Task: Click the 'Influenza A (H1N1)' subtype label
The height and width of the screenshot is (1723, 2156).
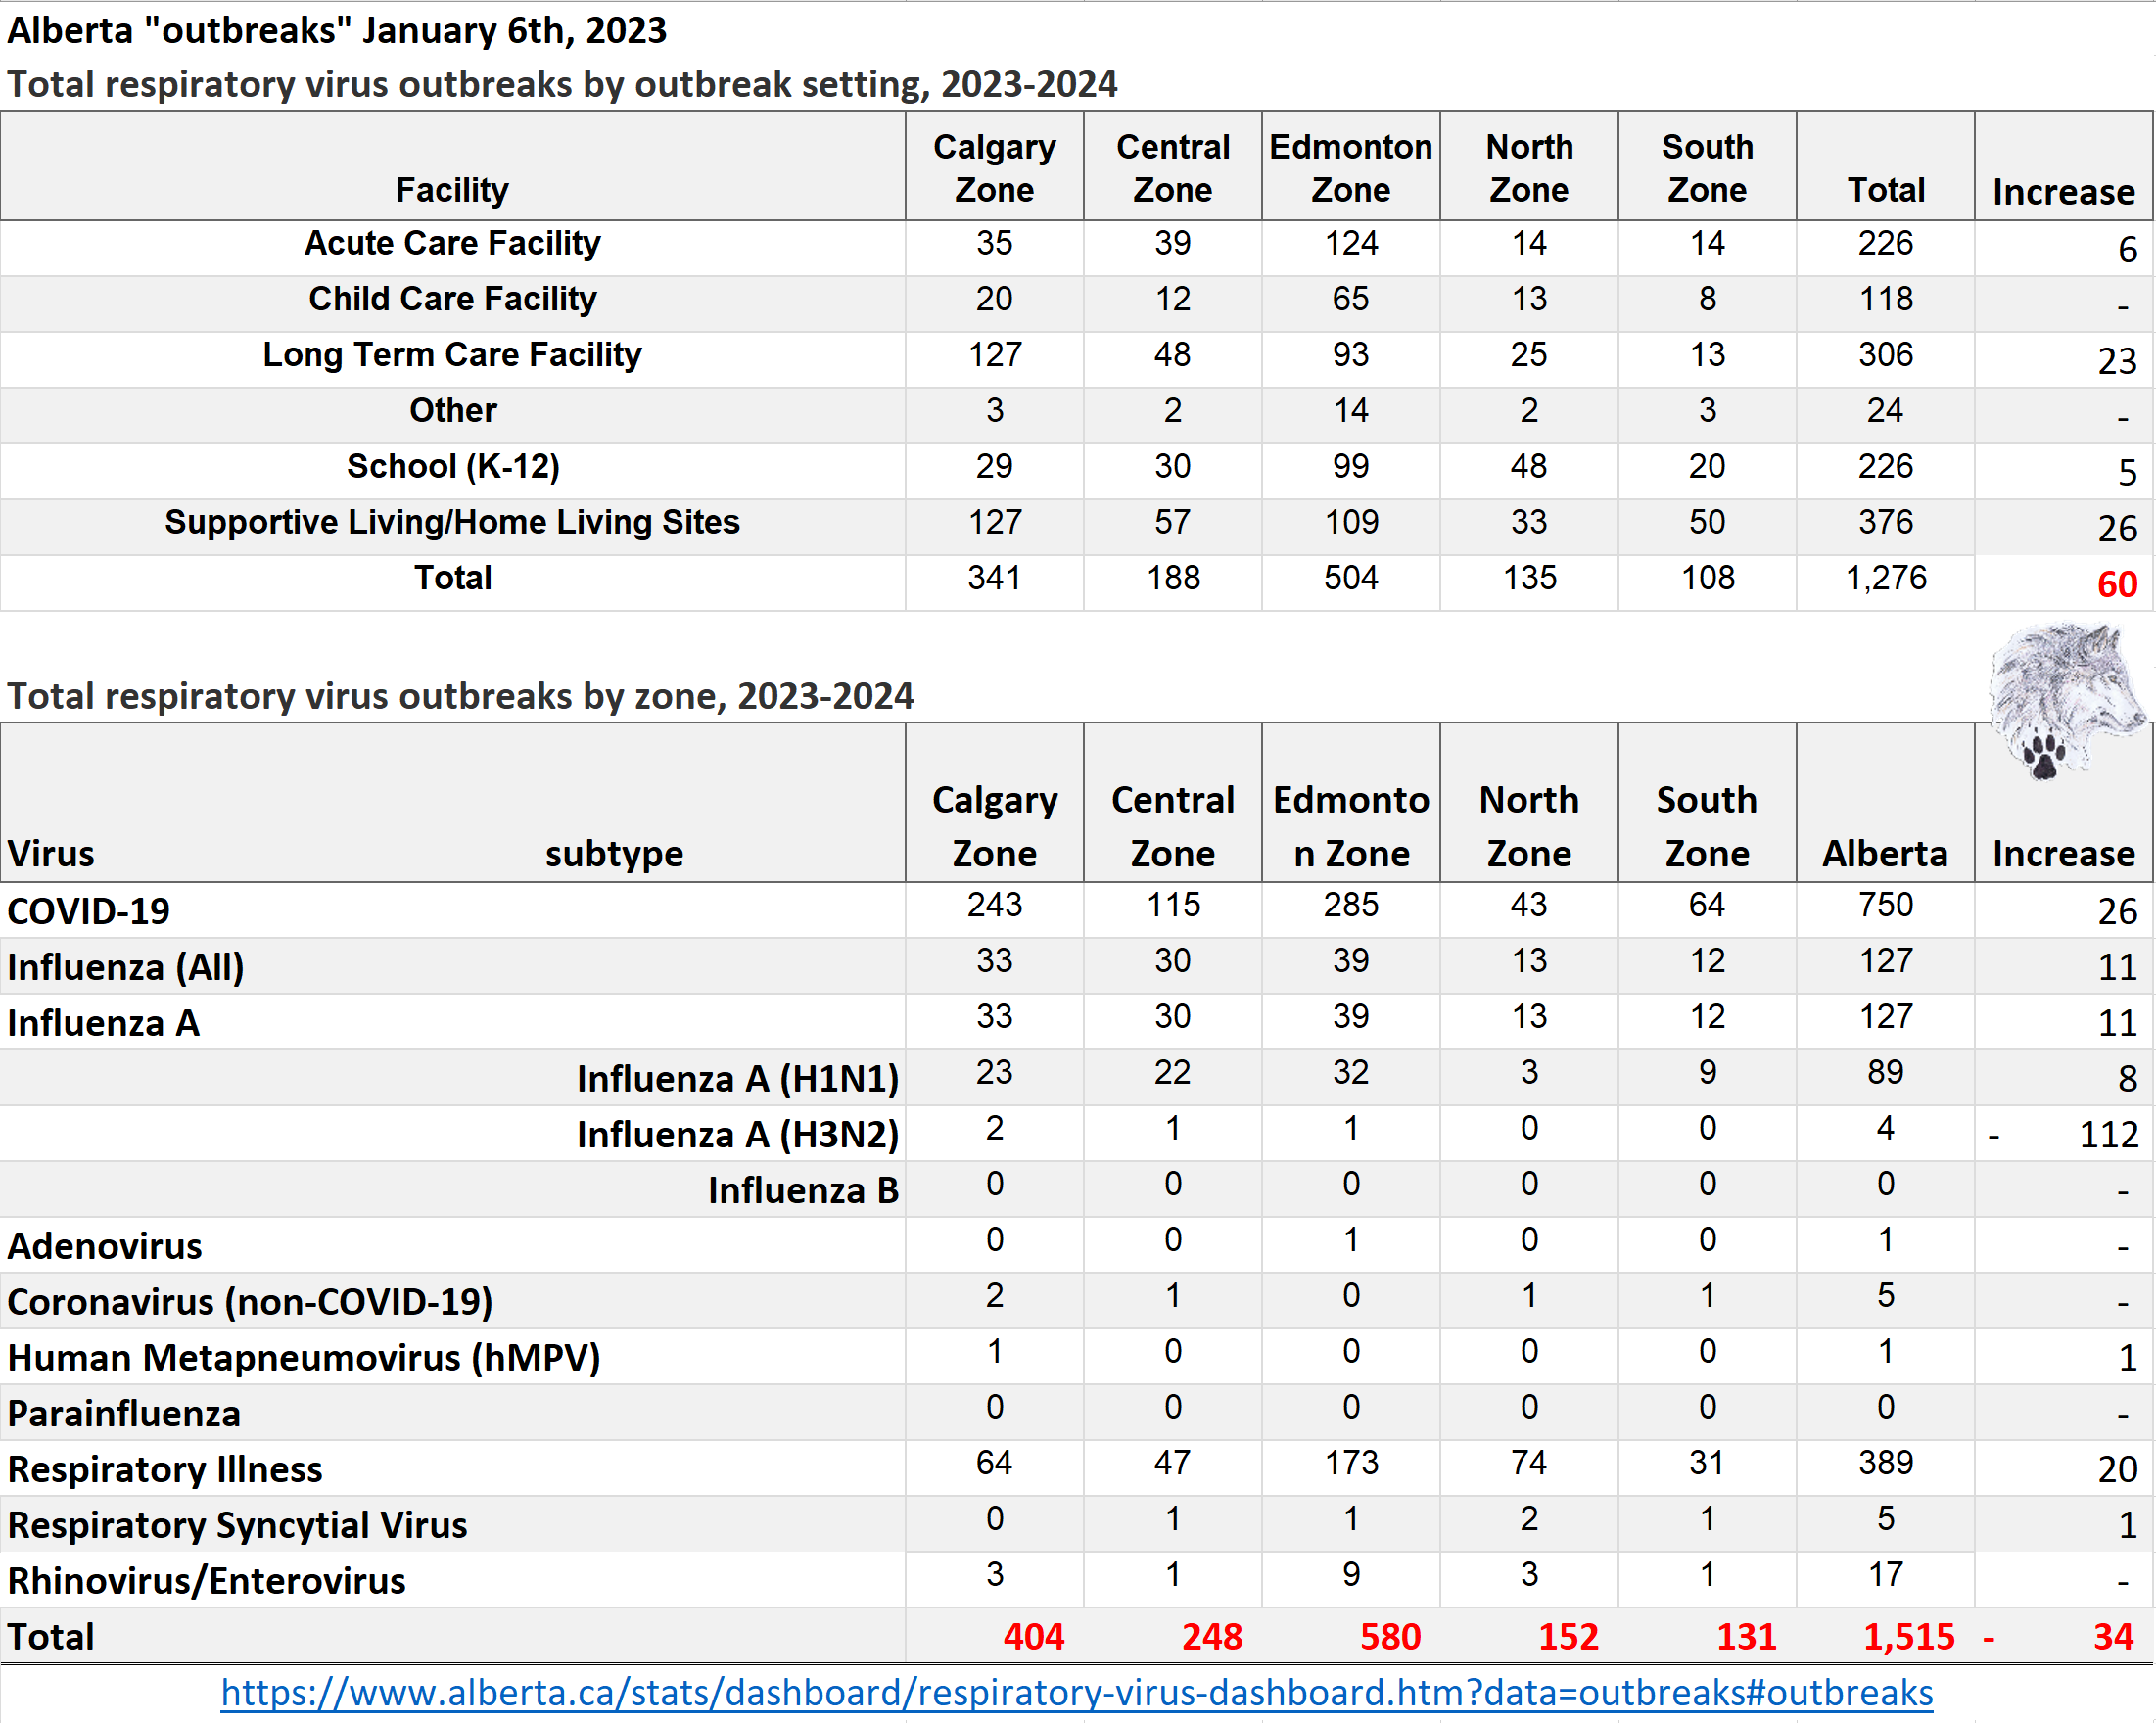Action: [738, 1080]
